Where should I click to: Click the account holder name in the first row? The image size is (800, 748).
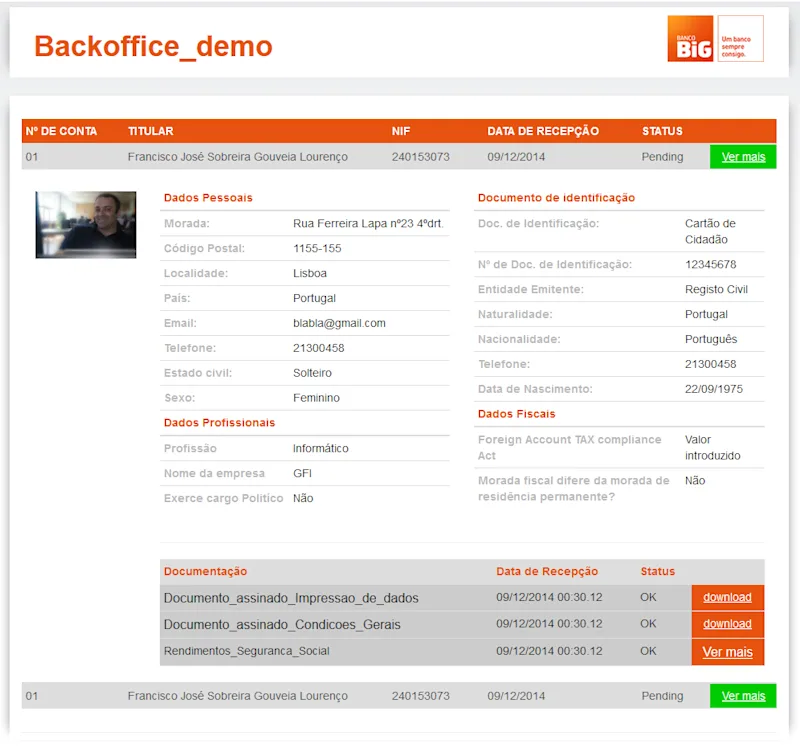pos(238,157)
